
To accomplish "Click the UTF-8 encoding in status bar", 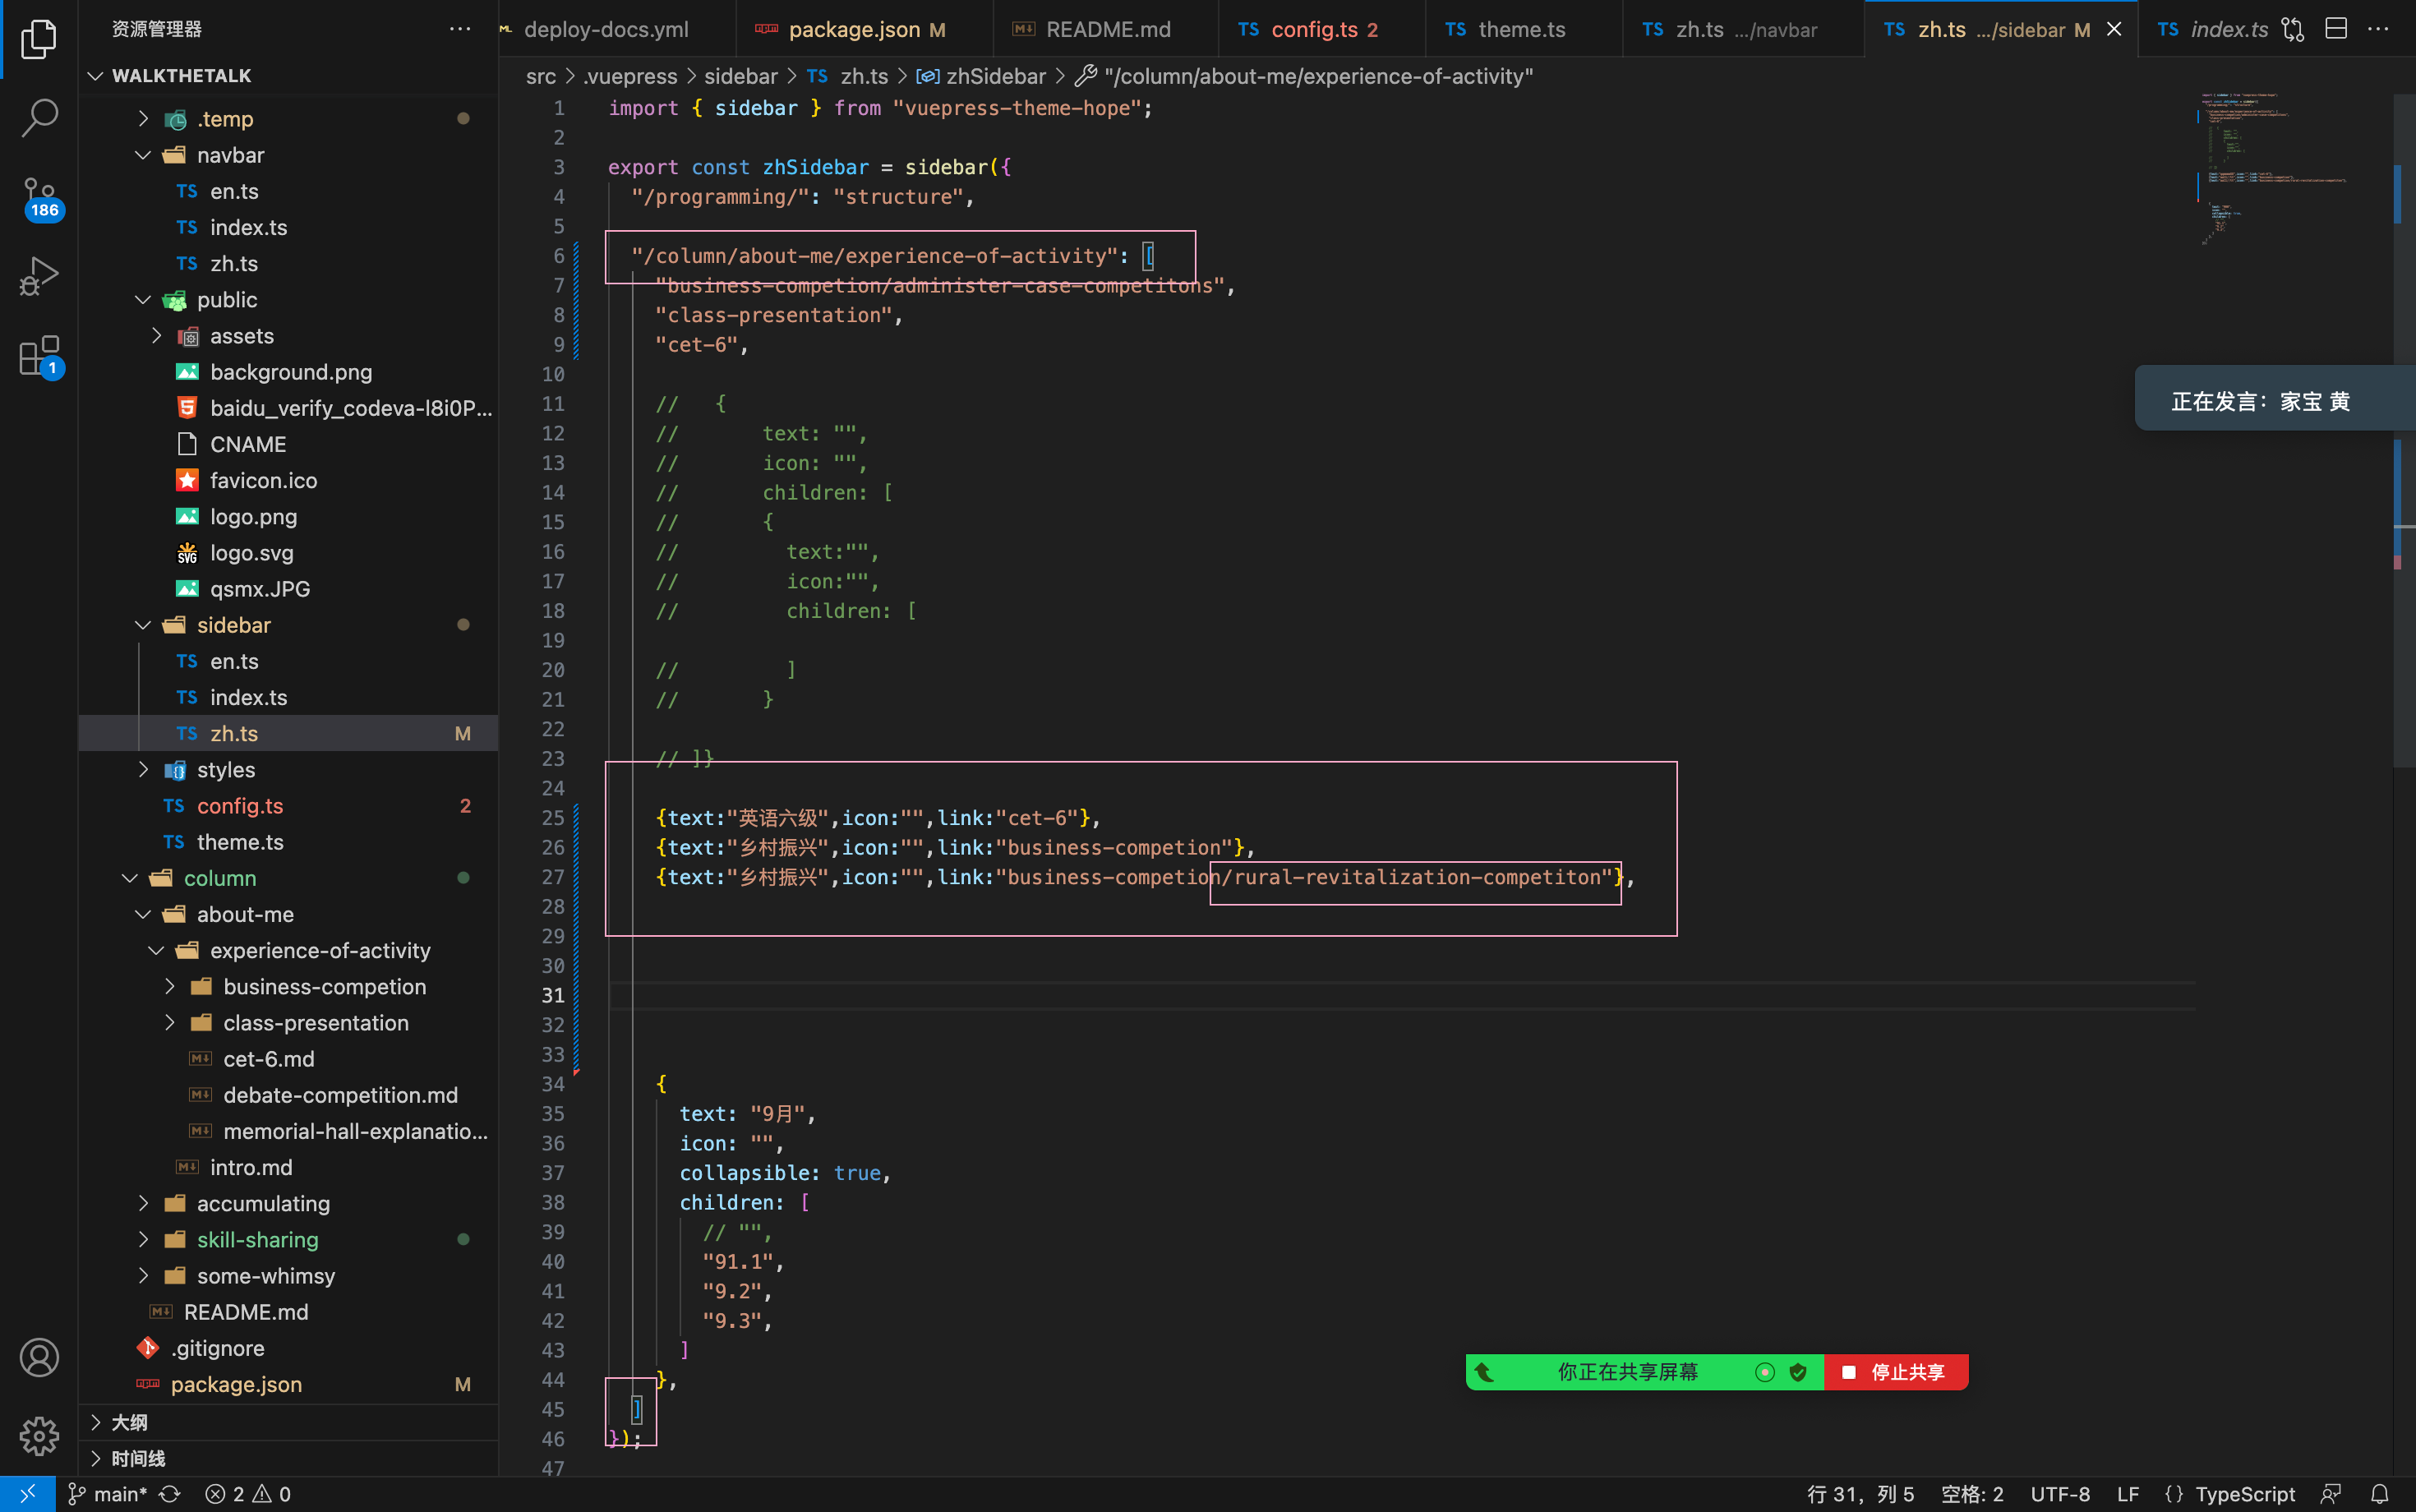I will (x=2060, y=1494).
